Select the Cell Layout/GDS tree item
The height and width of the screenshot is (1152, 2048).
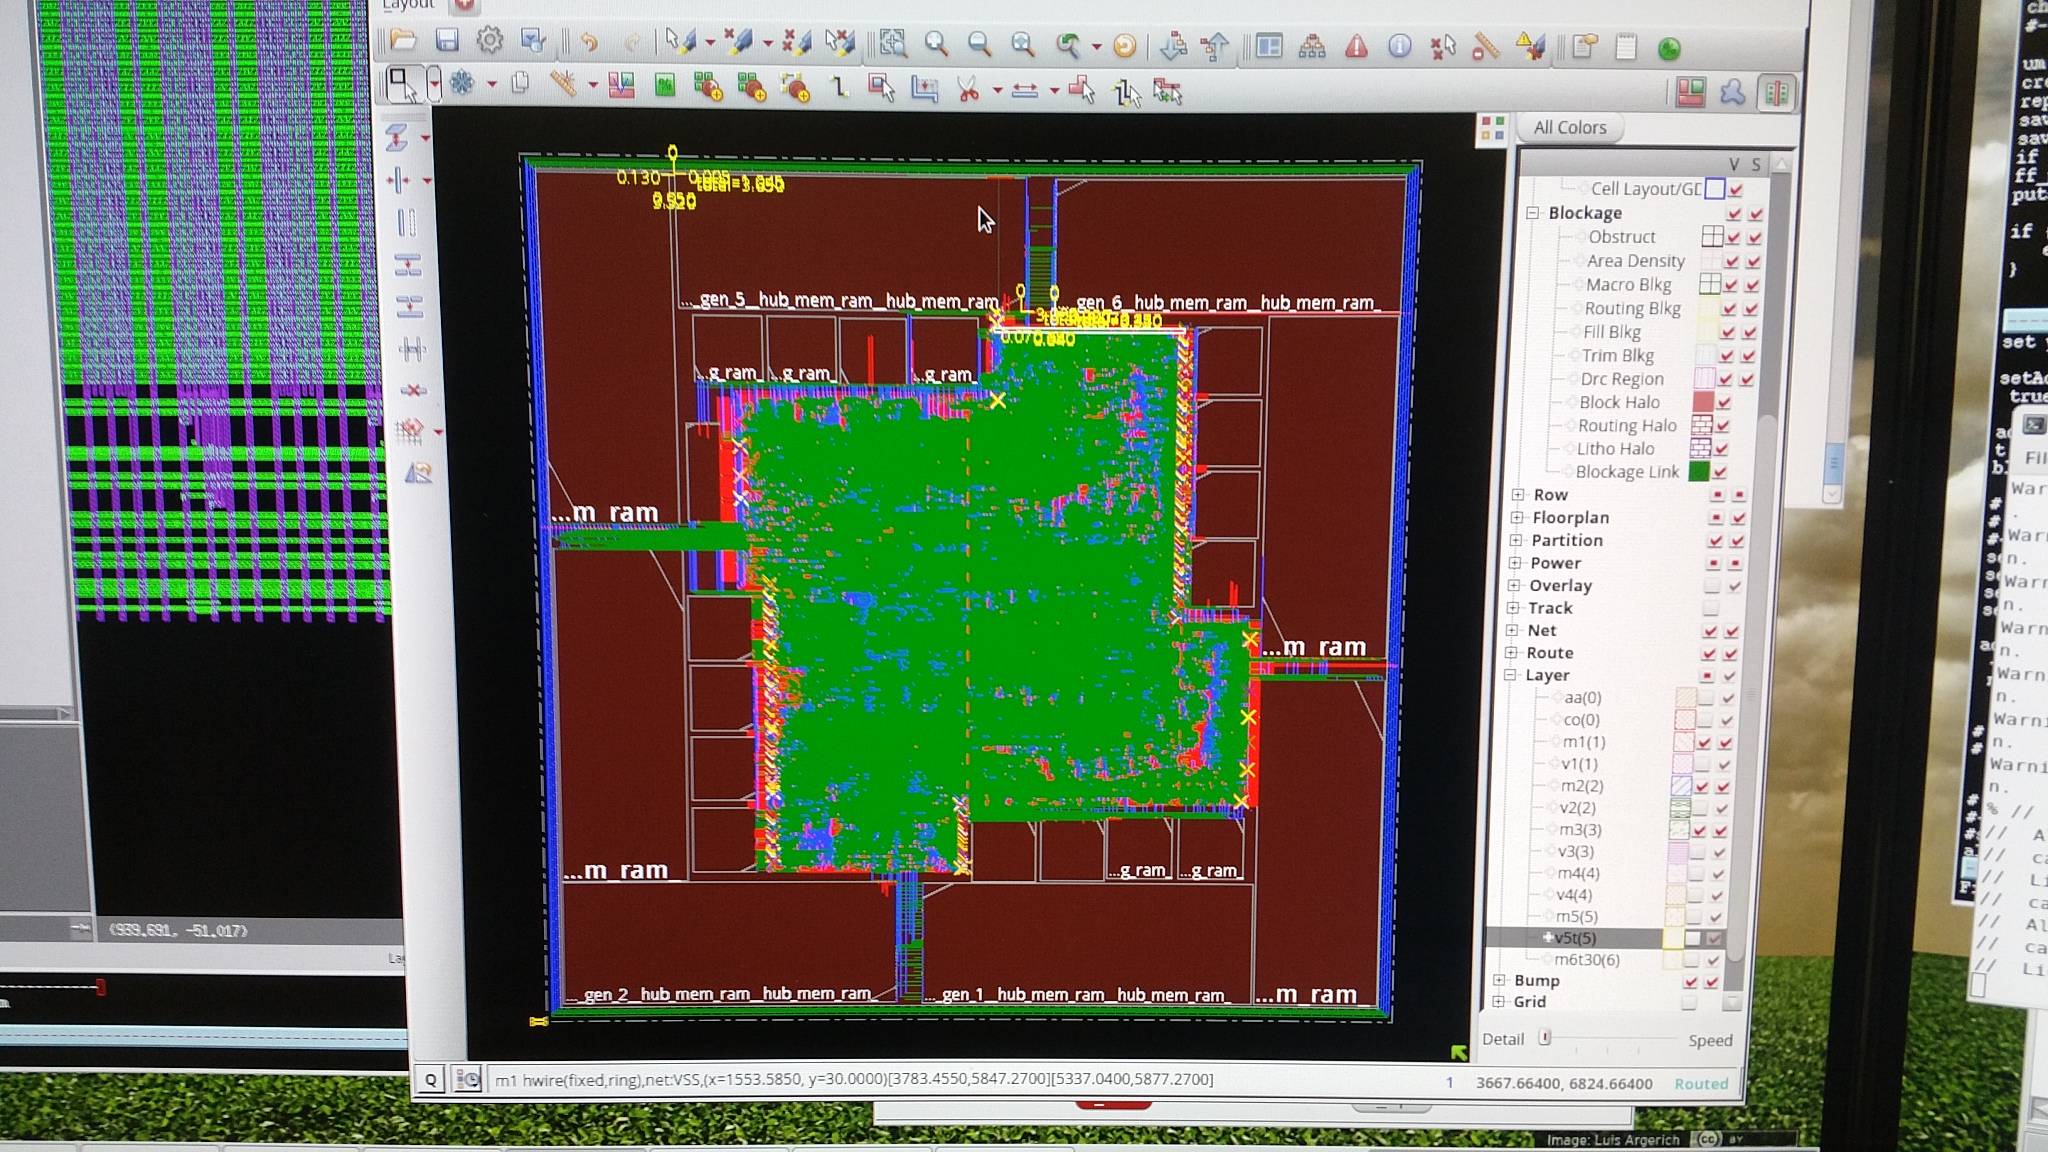pos(1645,189)
